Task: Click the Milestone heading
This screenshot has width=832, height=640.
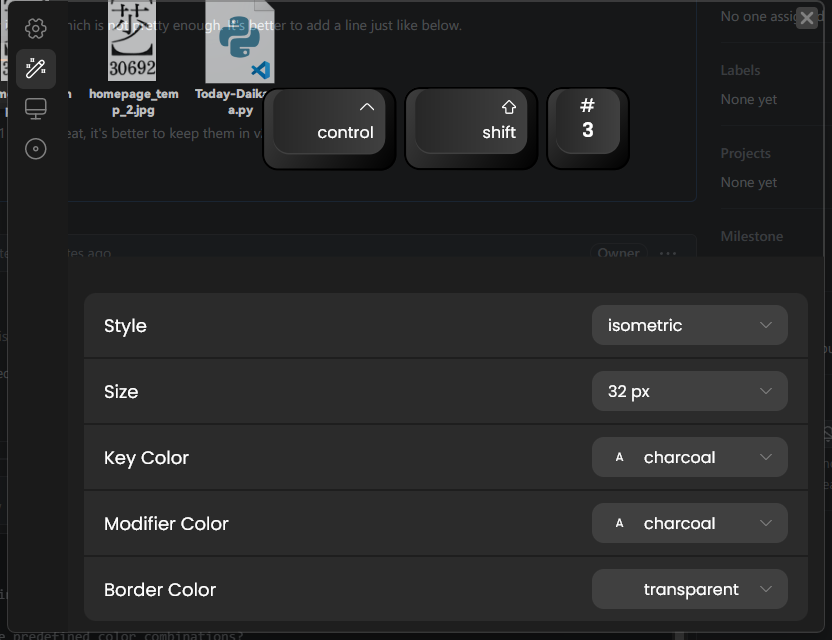Action: pos(751,236)
